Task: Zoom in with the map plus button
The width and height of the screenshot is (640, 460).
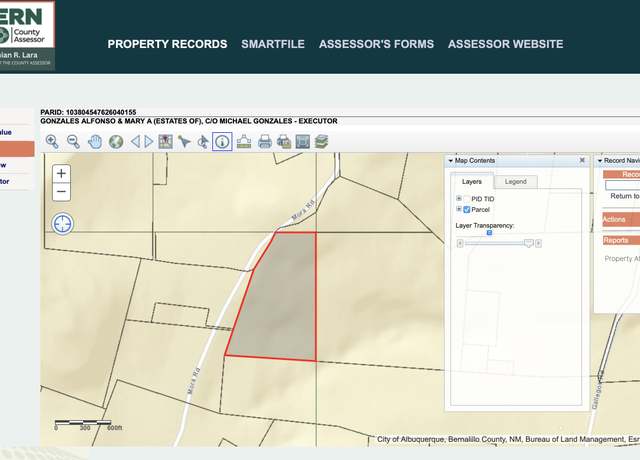Action: 61,173
